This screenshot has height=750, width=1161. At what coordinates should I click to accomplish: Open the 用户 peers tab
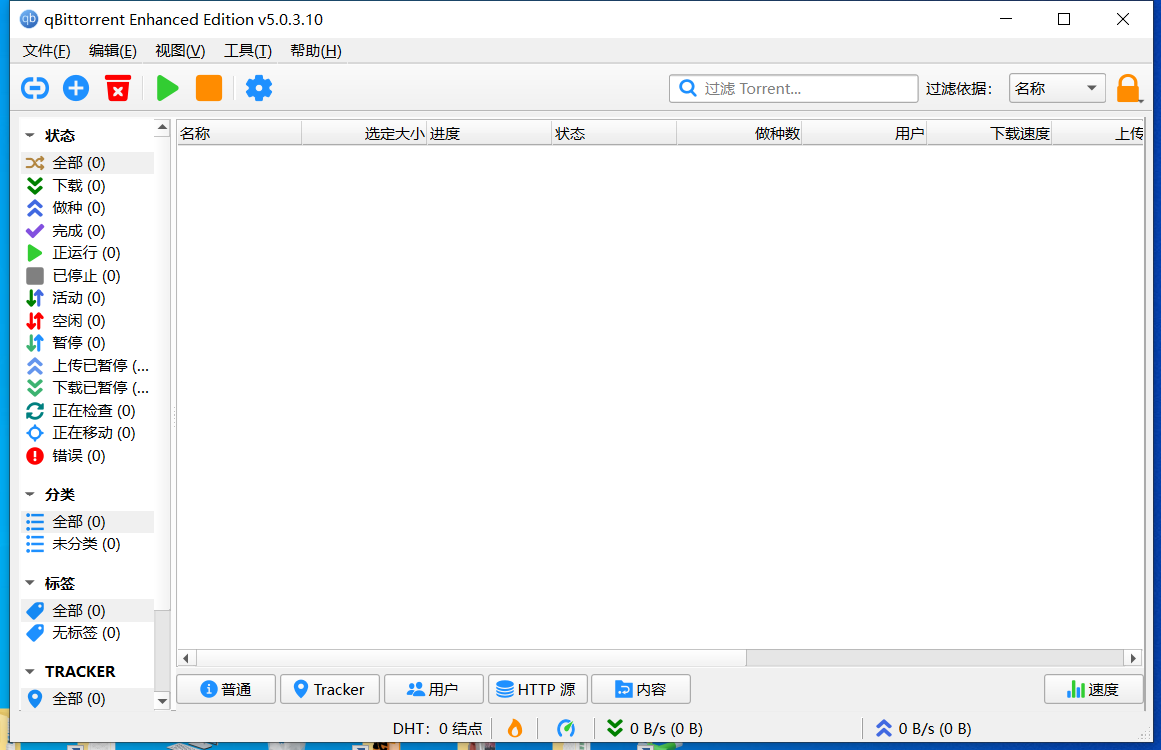point(433,689)
